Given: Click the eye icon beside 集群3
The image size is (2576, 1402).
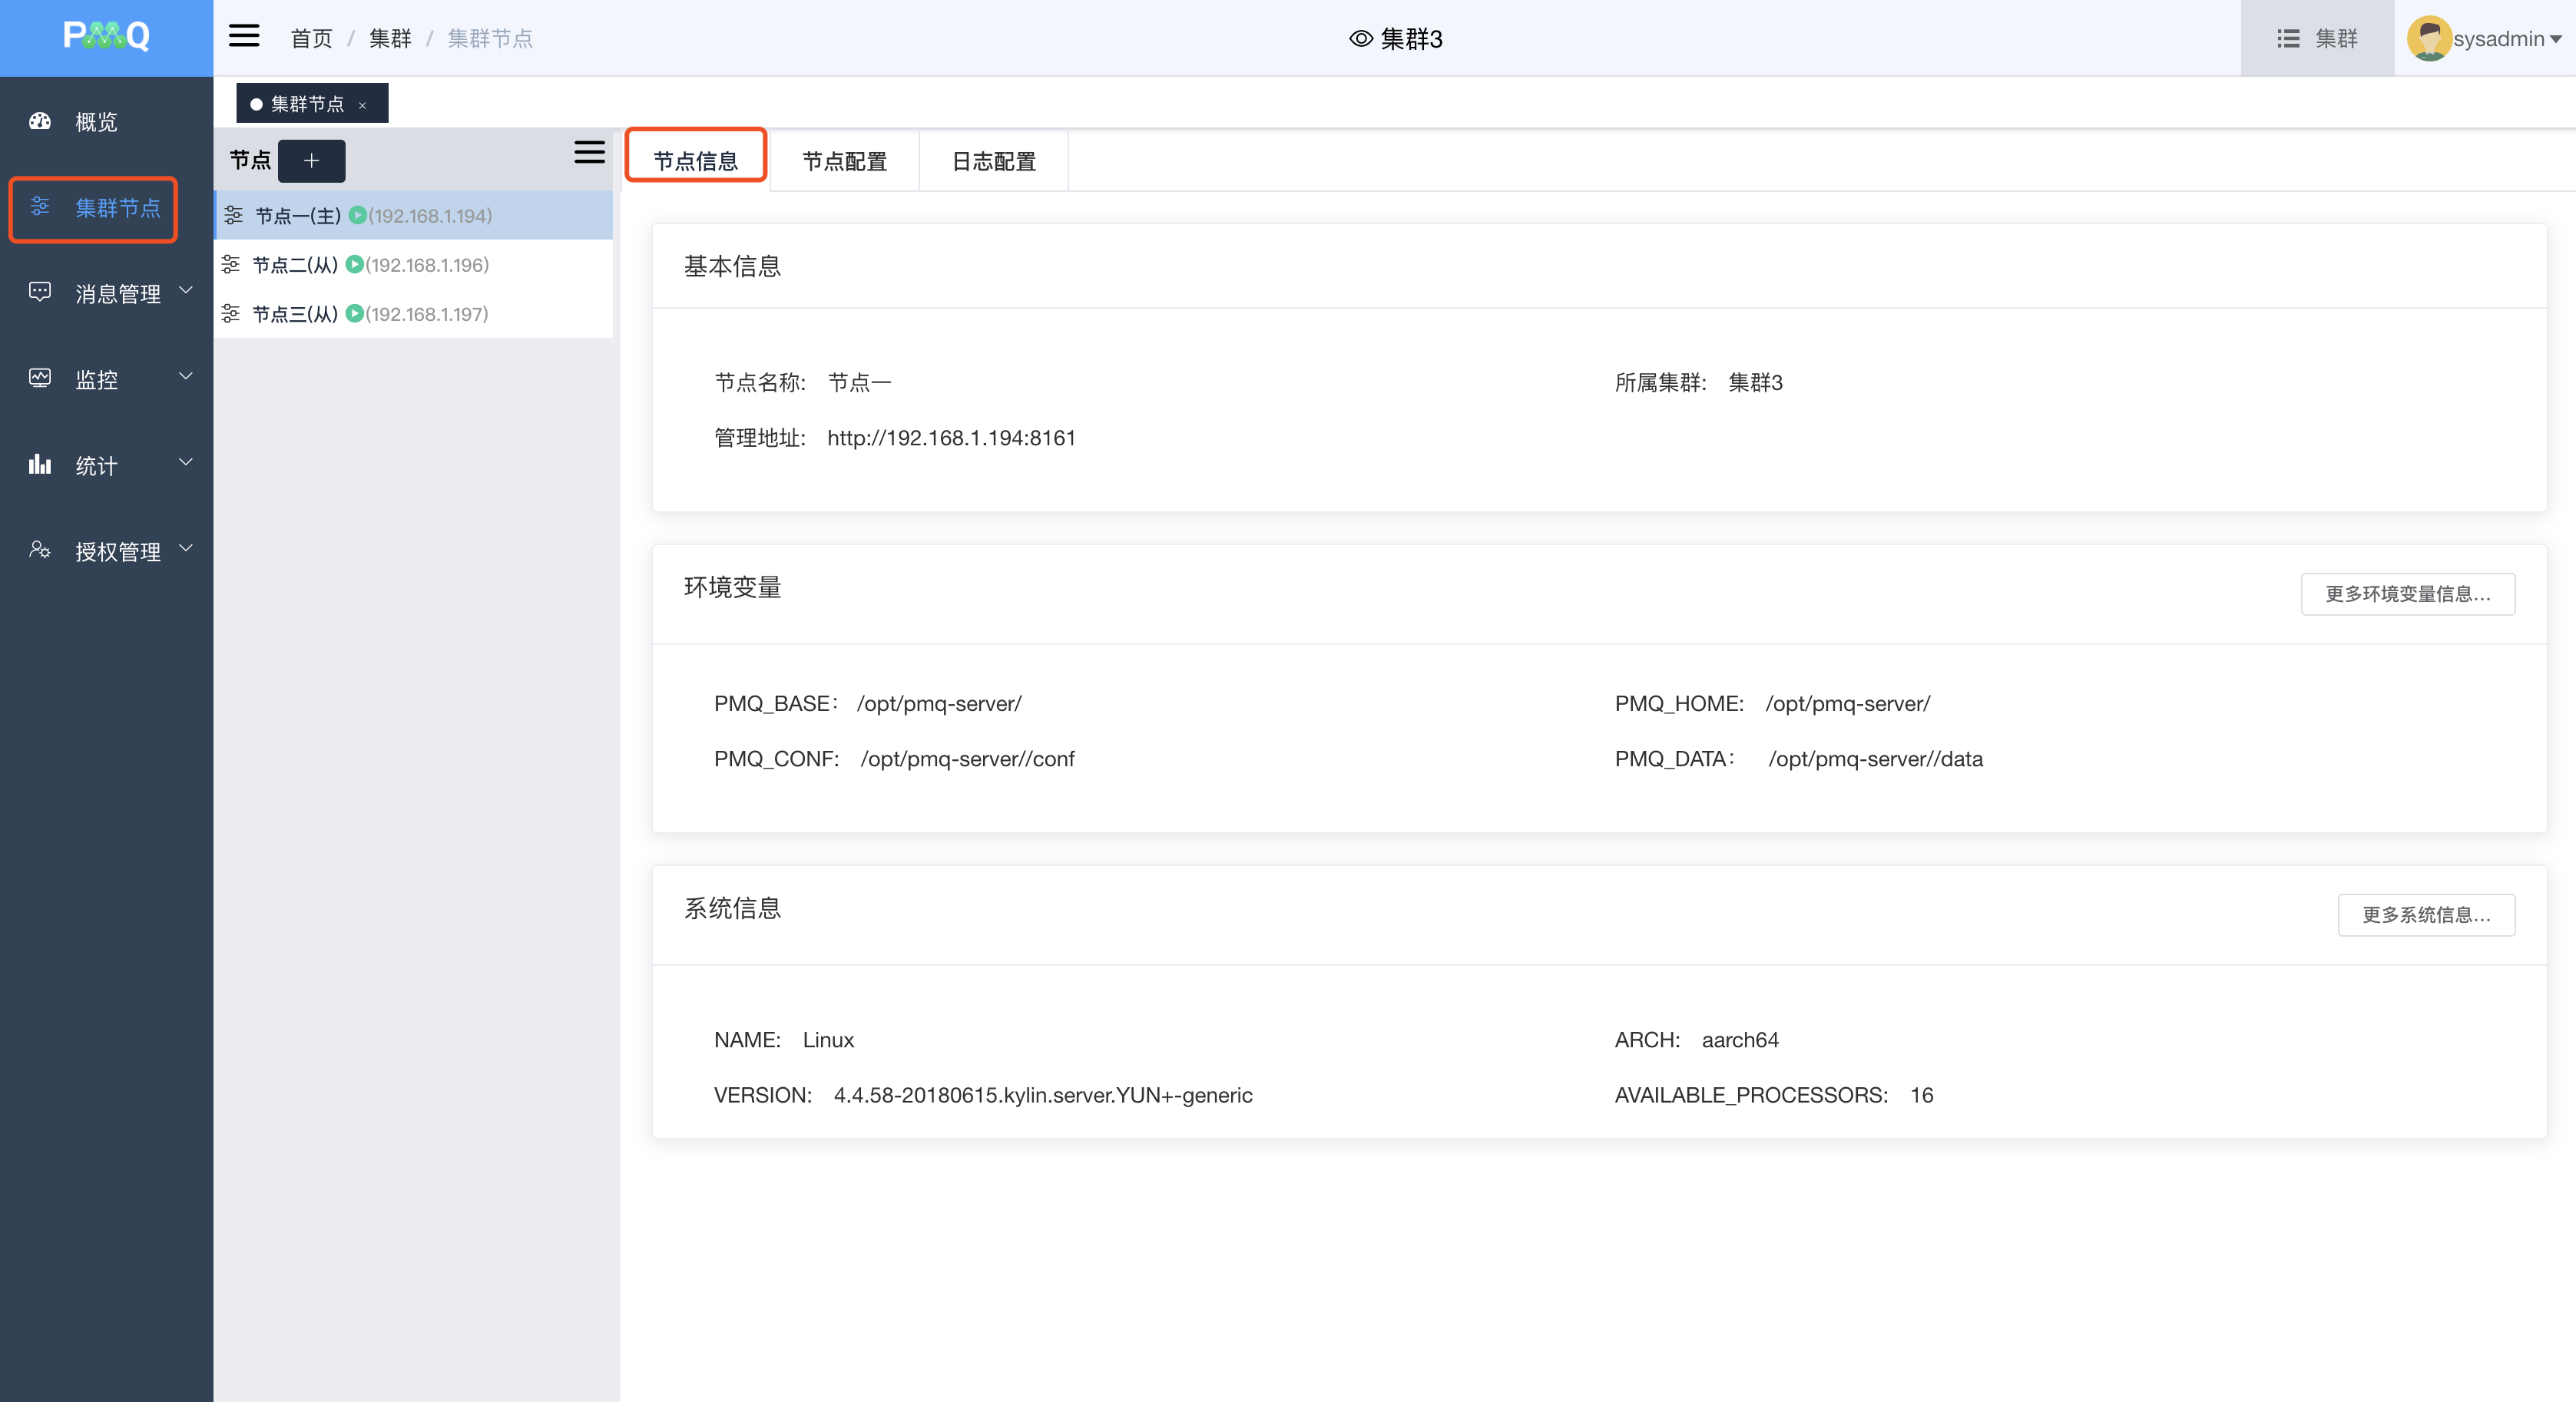Looking at the screenshot, I should (x=1360, y=39).
